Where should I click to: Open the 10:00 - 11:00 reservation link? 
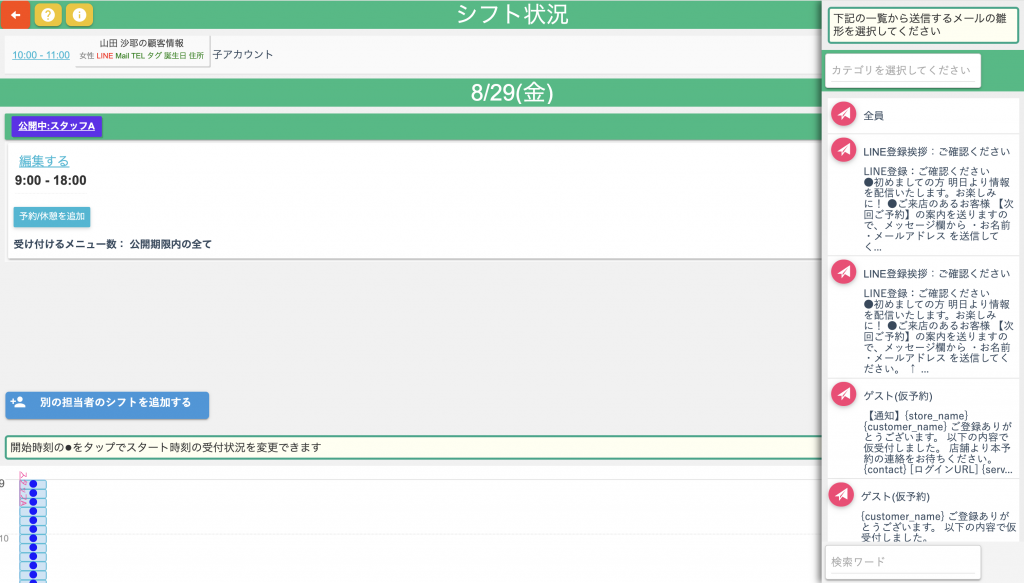[x=41, y=55]
